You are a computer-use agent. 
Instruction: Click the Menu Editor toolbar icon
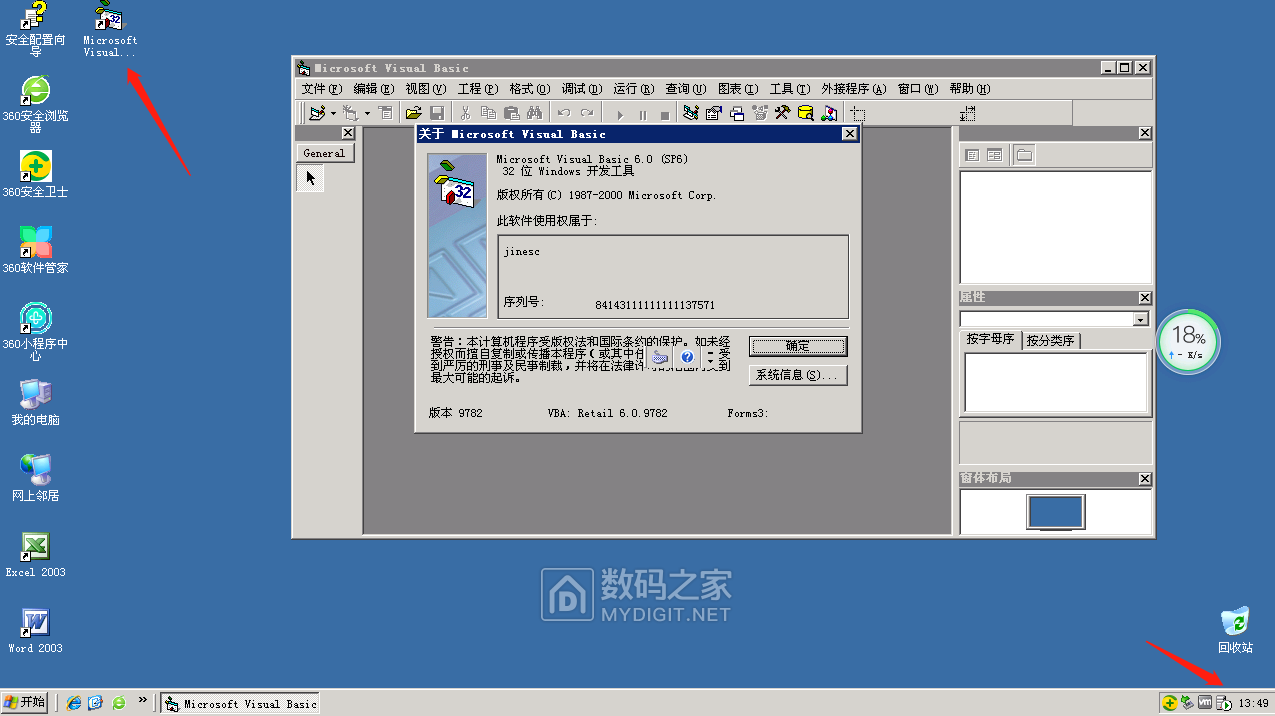pos(385,113)
